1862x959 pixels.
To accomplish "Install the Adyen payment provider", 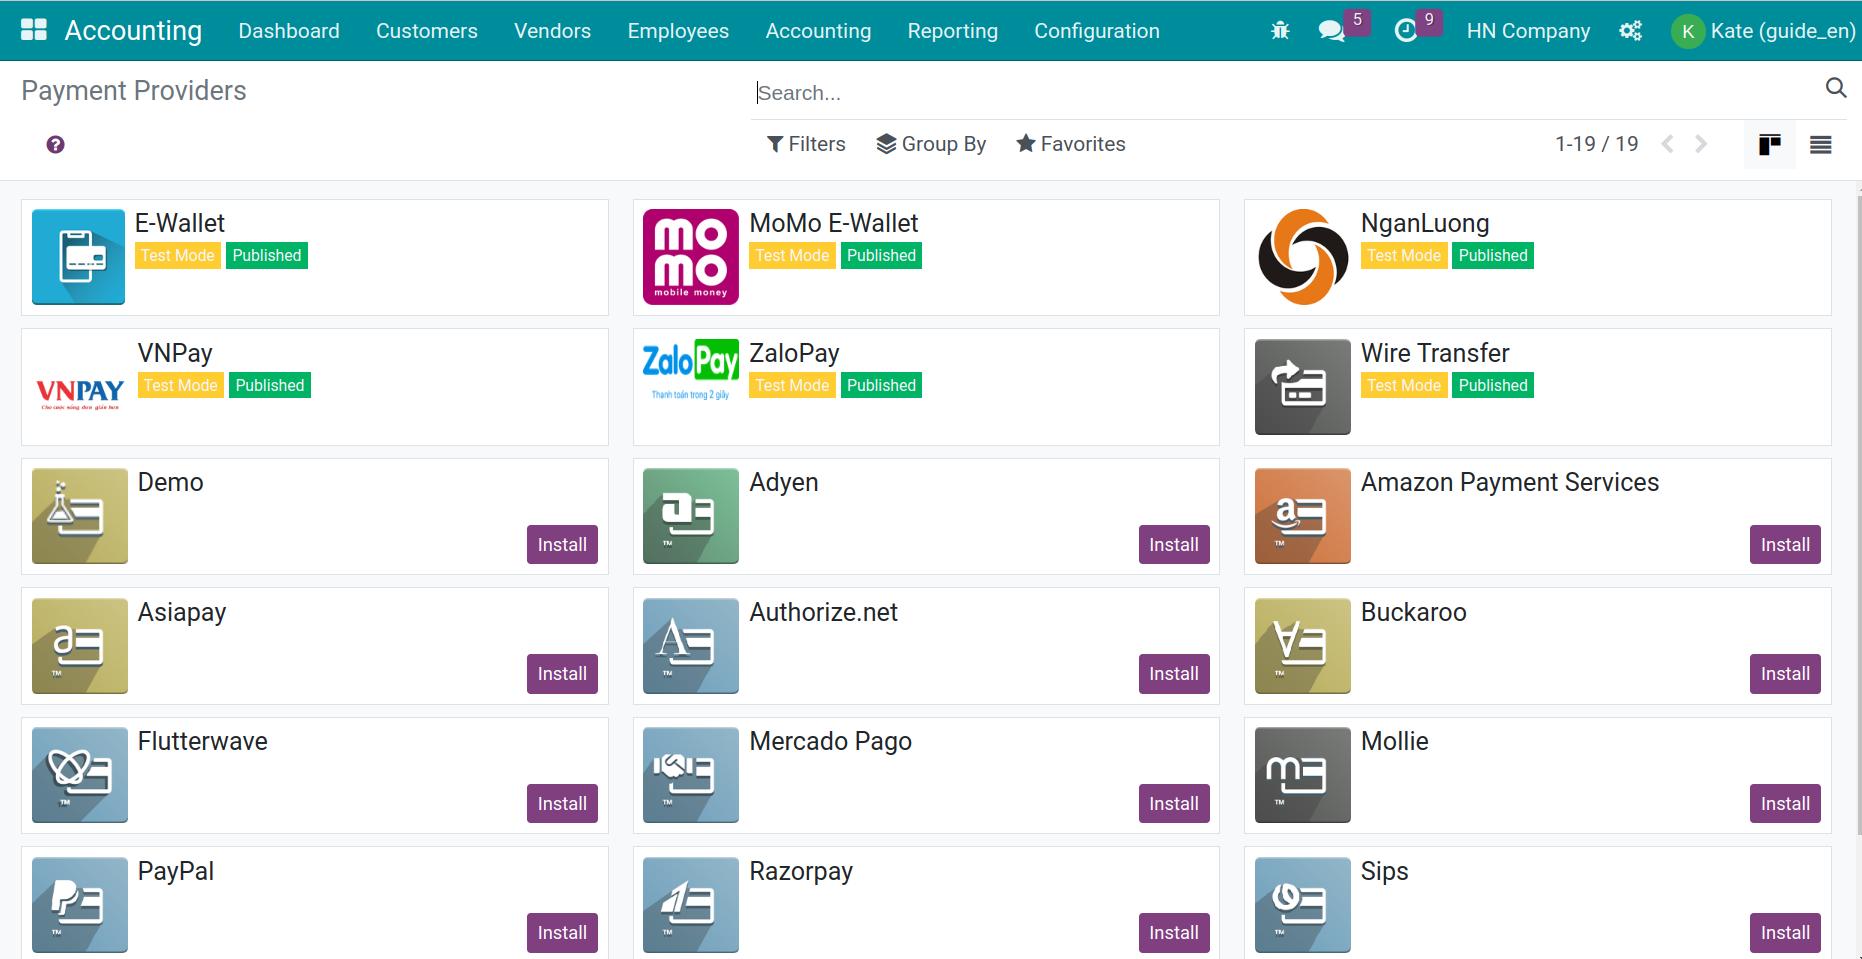I will click(x=1174, y=545).
